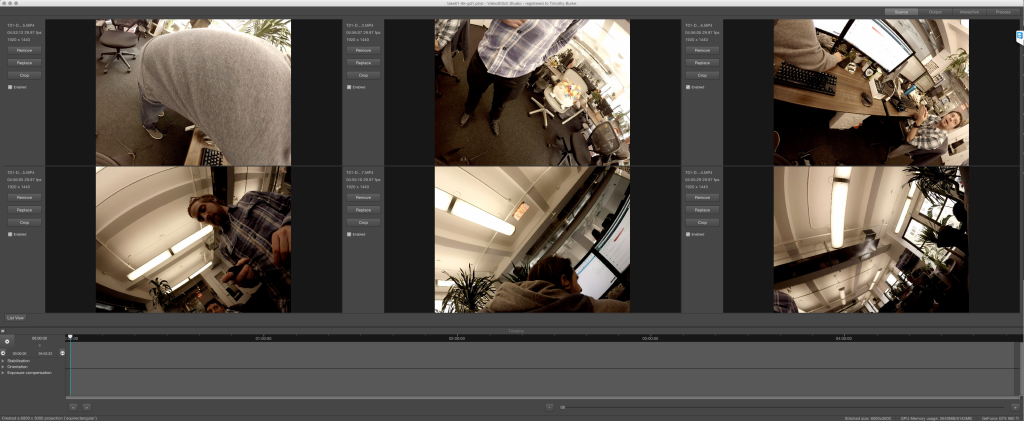Click the keyboard and monitor video thumbnail

point(871,92)
